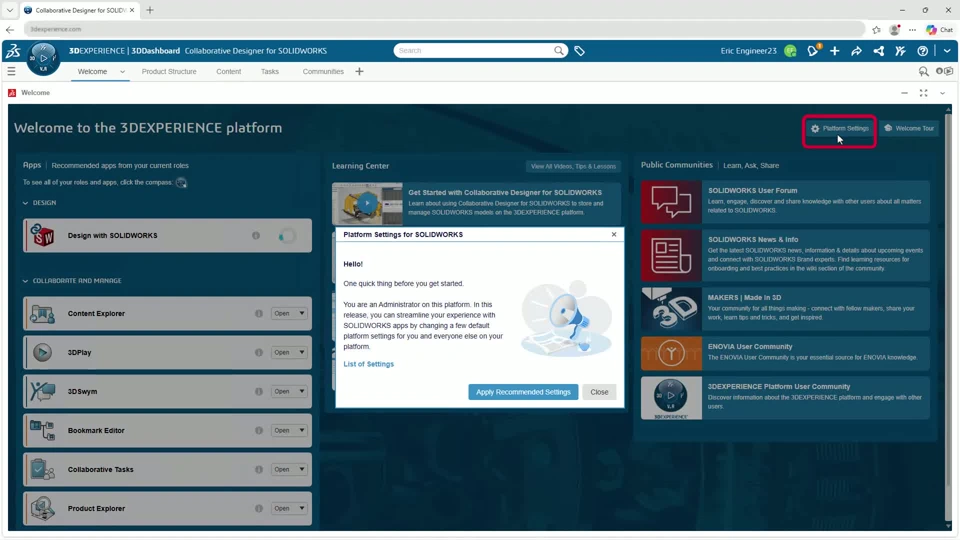960x540 pixels.
Task: Click info icon for Content Explorer
Action: pyautogui.click(x=259, y=313)
